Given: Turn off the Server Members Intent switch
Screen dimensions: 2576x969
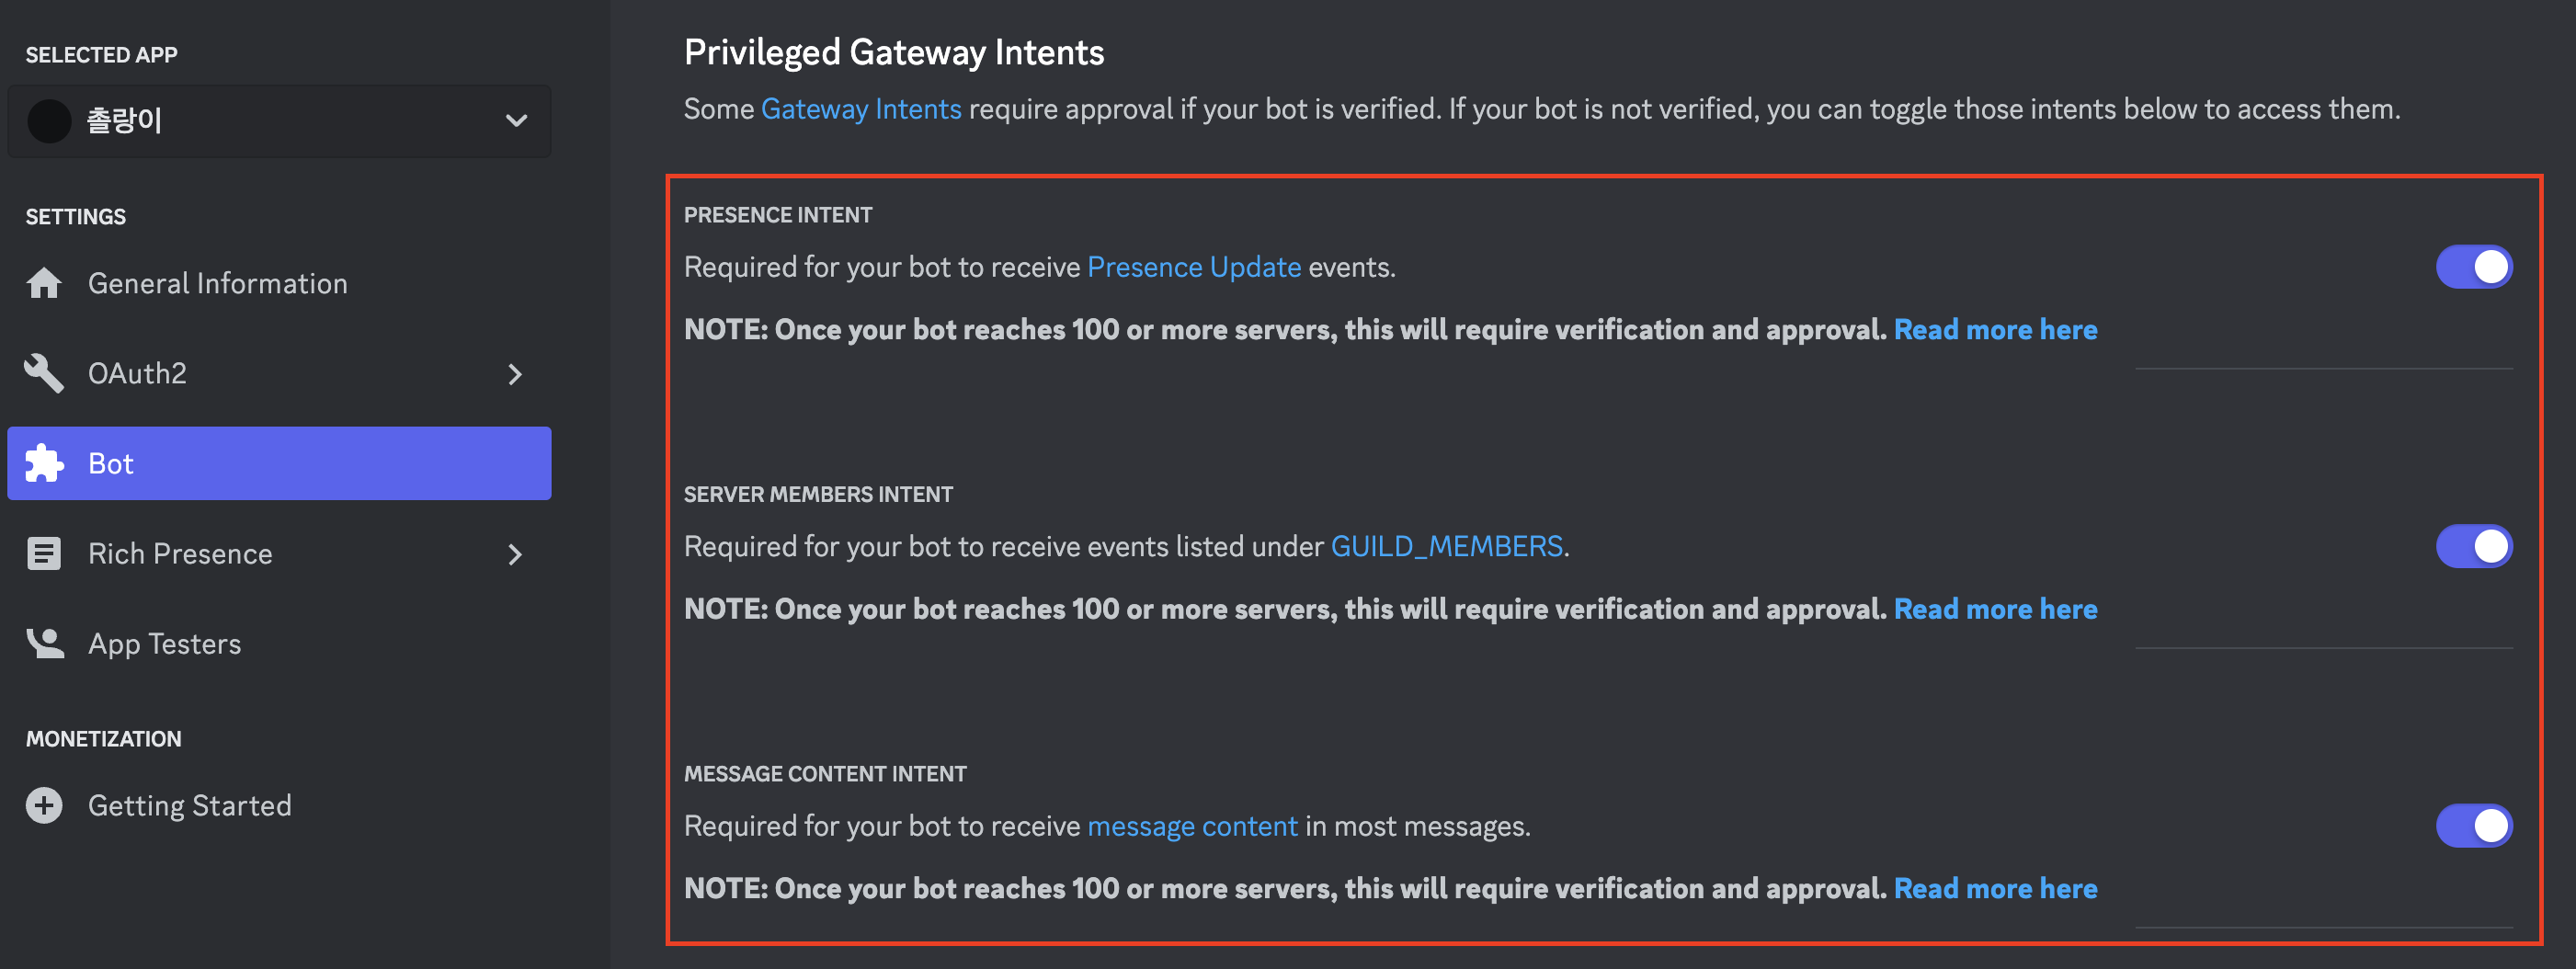Looking at the screenshot, I should 2473,547.
